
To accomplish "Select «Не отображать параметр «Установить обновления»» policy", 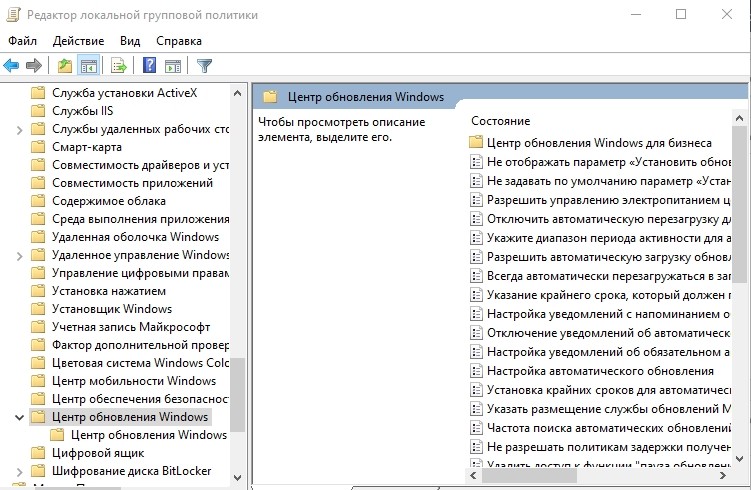I will click(x=609, y=162).
